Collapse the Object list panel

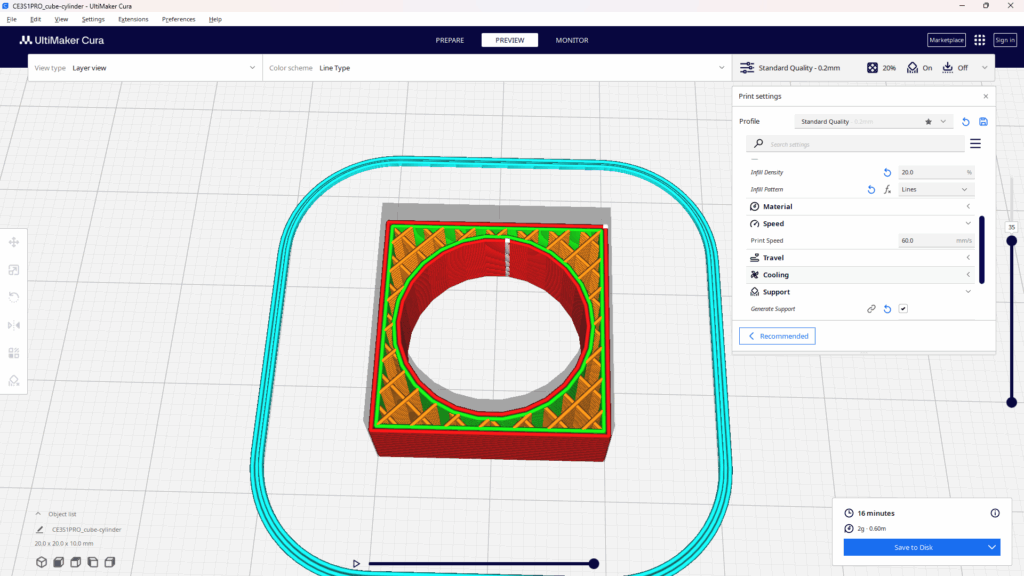pos(38,513)
